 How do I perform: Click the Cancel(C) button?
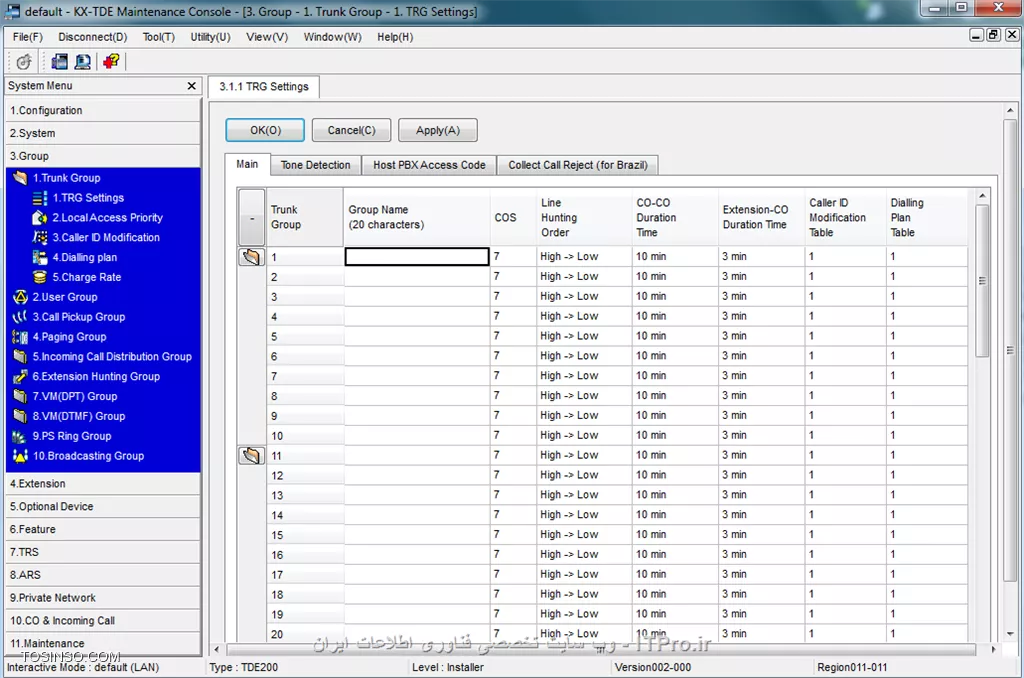(351, 130)
